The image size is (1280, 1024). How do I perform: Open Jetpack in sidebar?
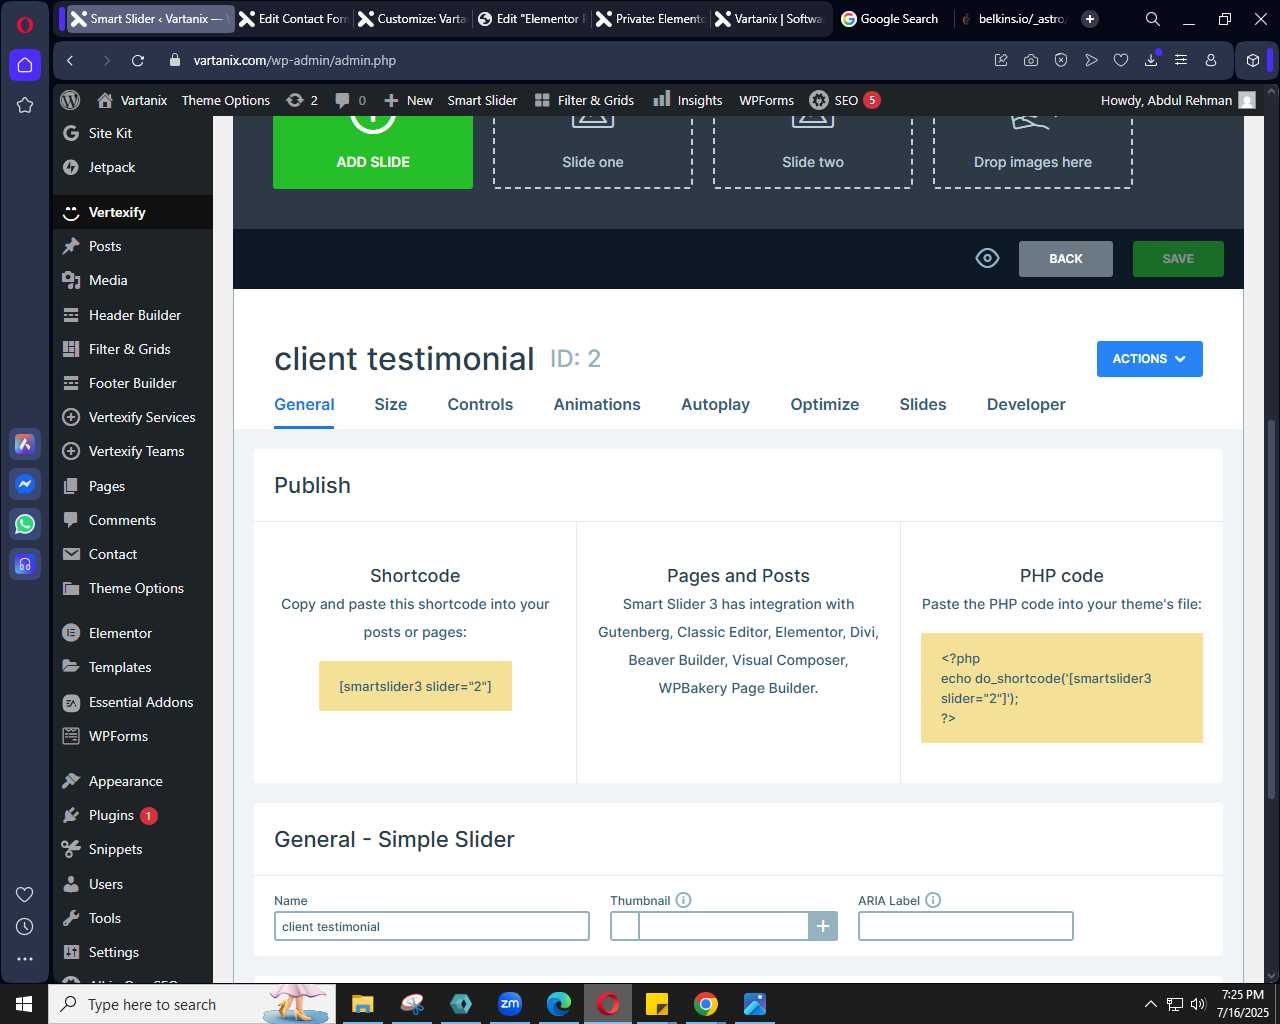pos(132,167)
